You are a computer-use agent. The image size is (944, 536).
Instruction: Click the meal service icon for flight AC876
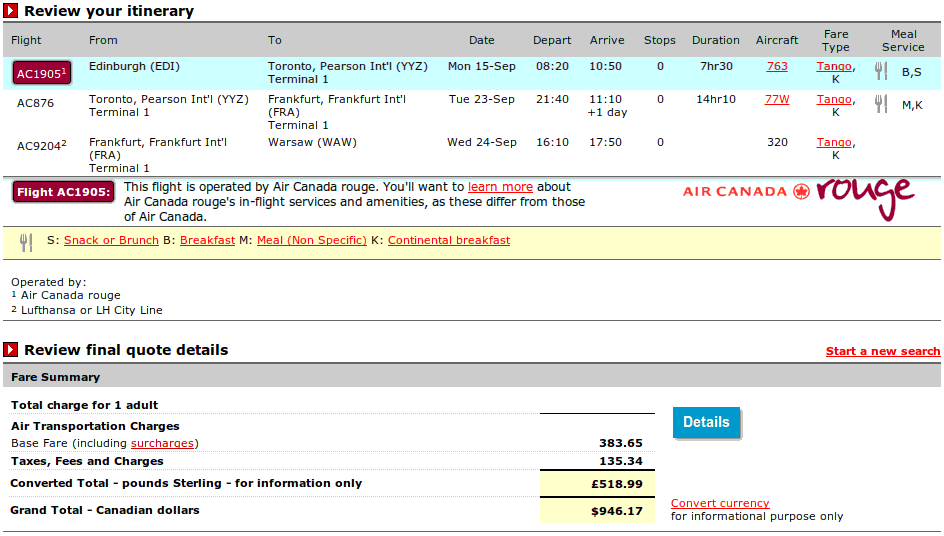point(881,104)
